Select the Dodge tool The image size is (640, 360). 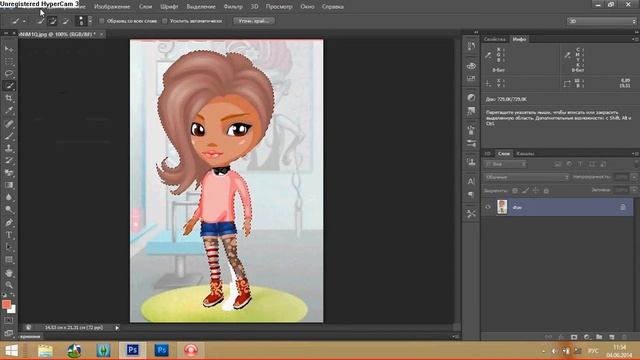coord(9,210)
